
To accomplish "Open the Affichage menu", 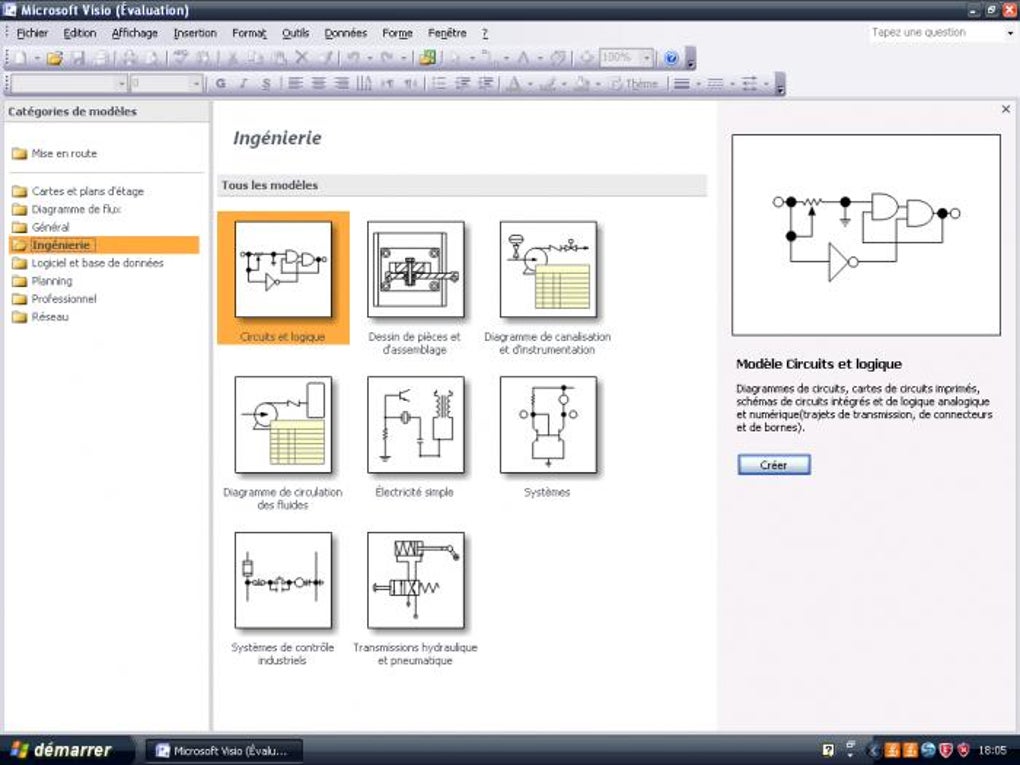I will coord(135,33).
